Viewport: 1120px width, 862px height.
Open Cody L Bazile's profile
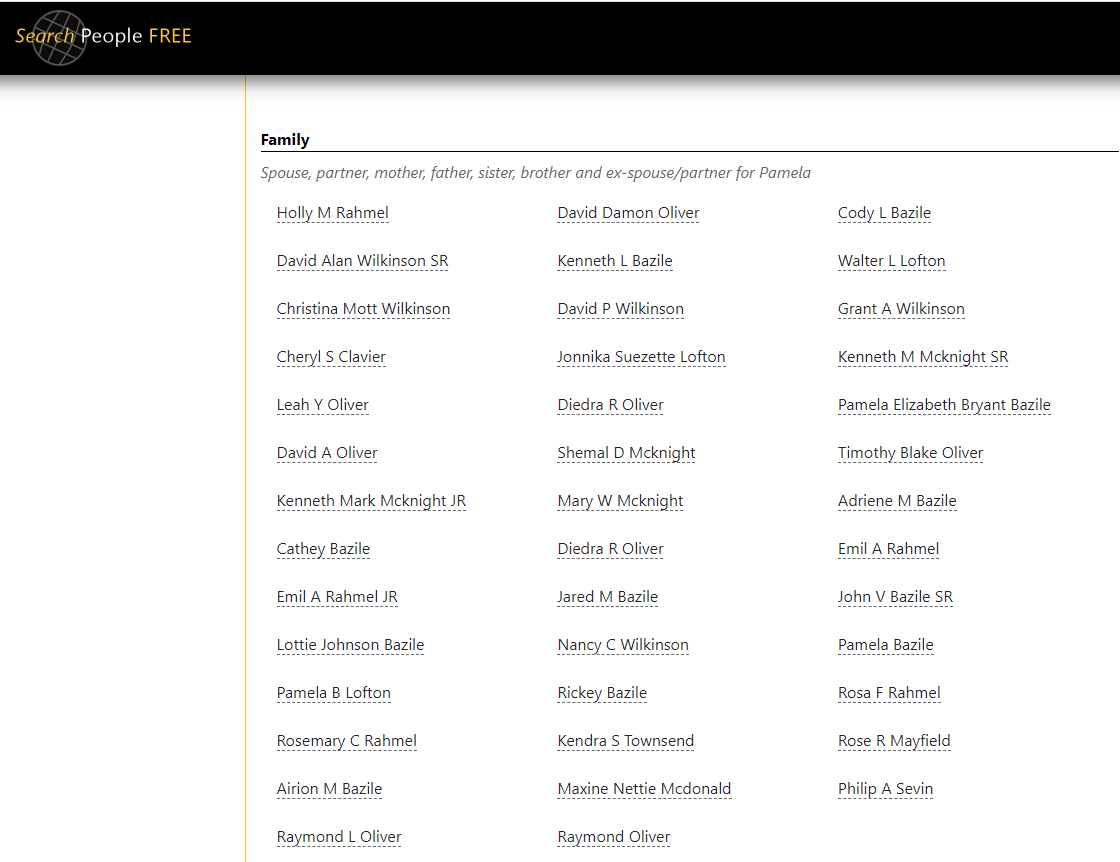884,213
